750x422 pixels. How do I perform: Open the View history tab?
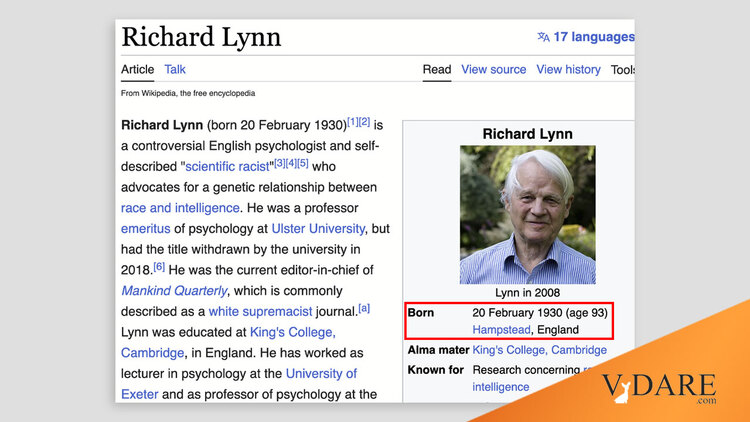click(568, 69)
